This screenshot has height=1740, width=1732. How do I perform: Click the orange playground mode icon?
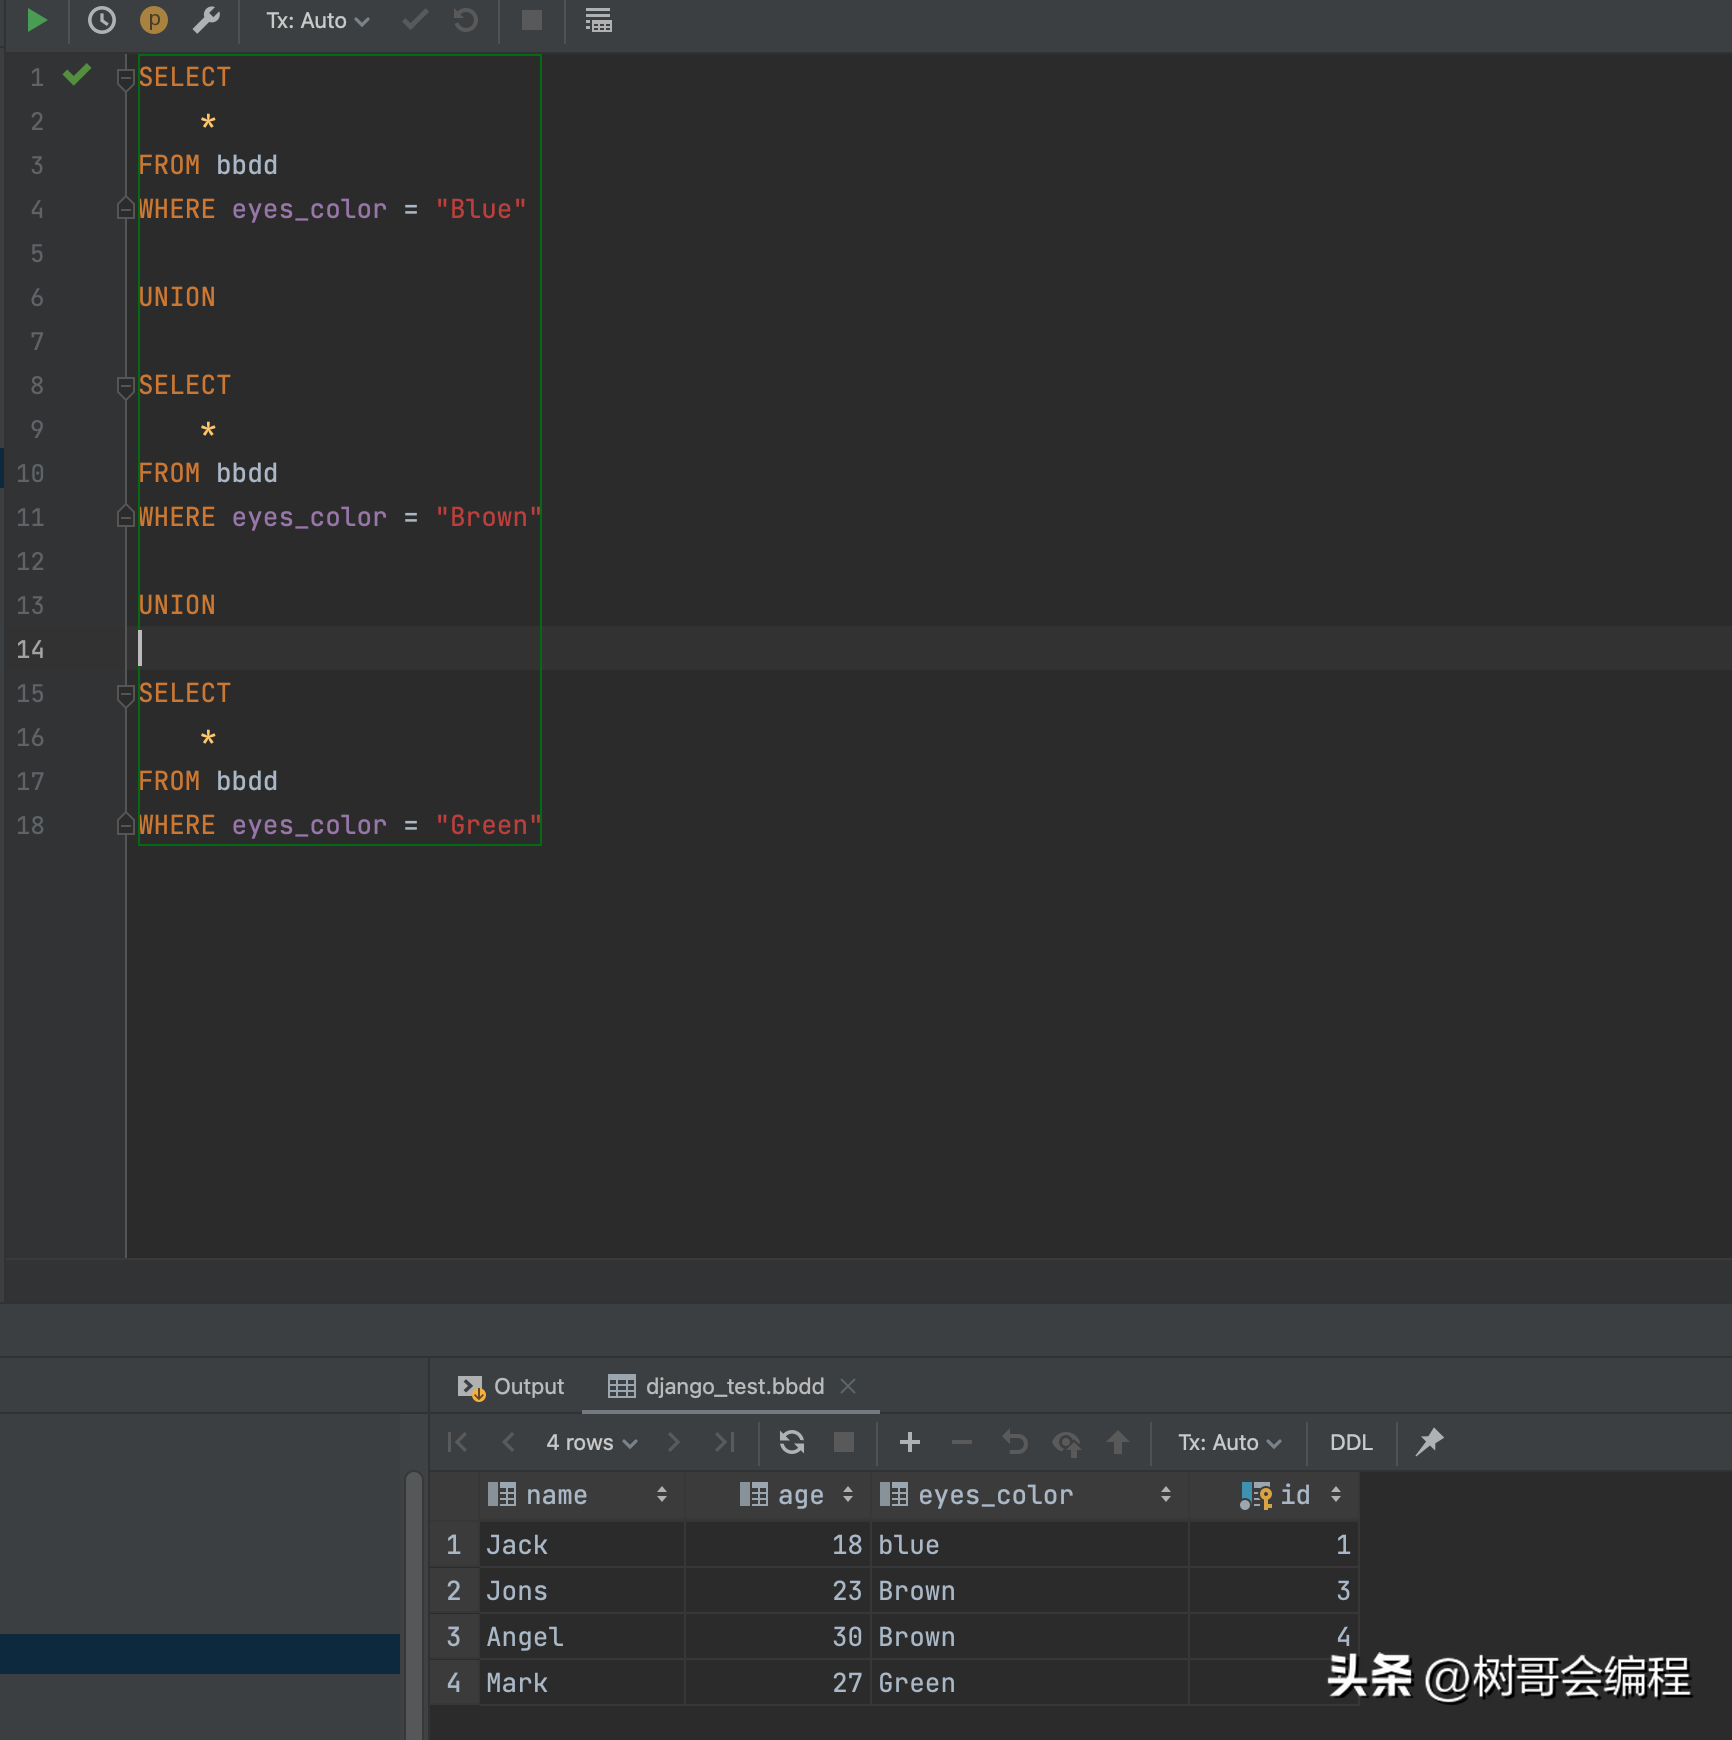[153, 20]
